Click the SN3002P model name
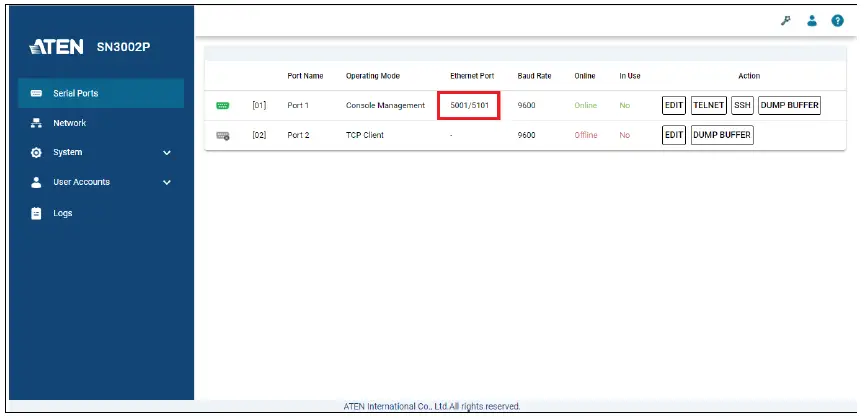 tap(123, 47)
